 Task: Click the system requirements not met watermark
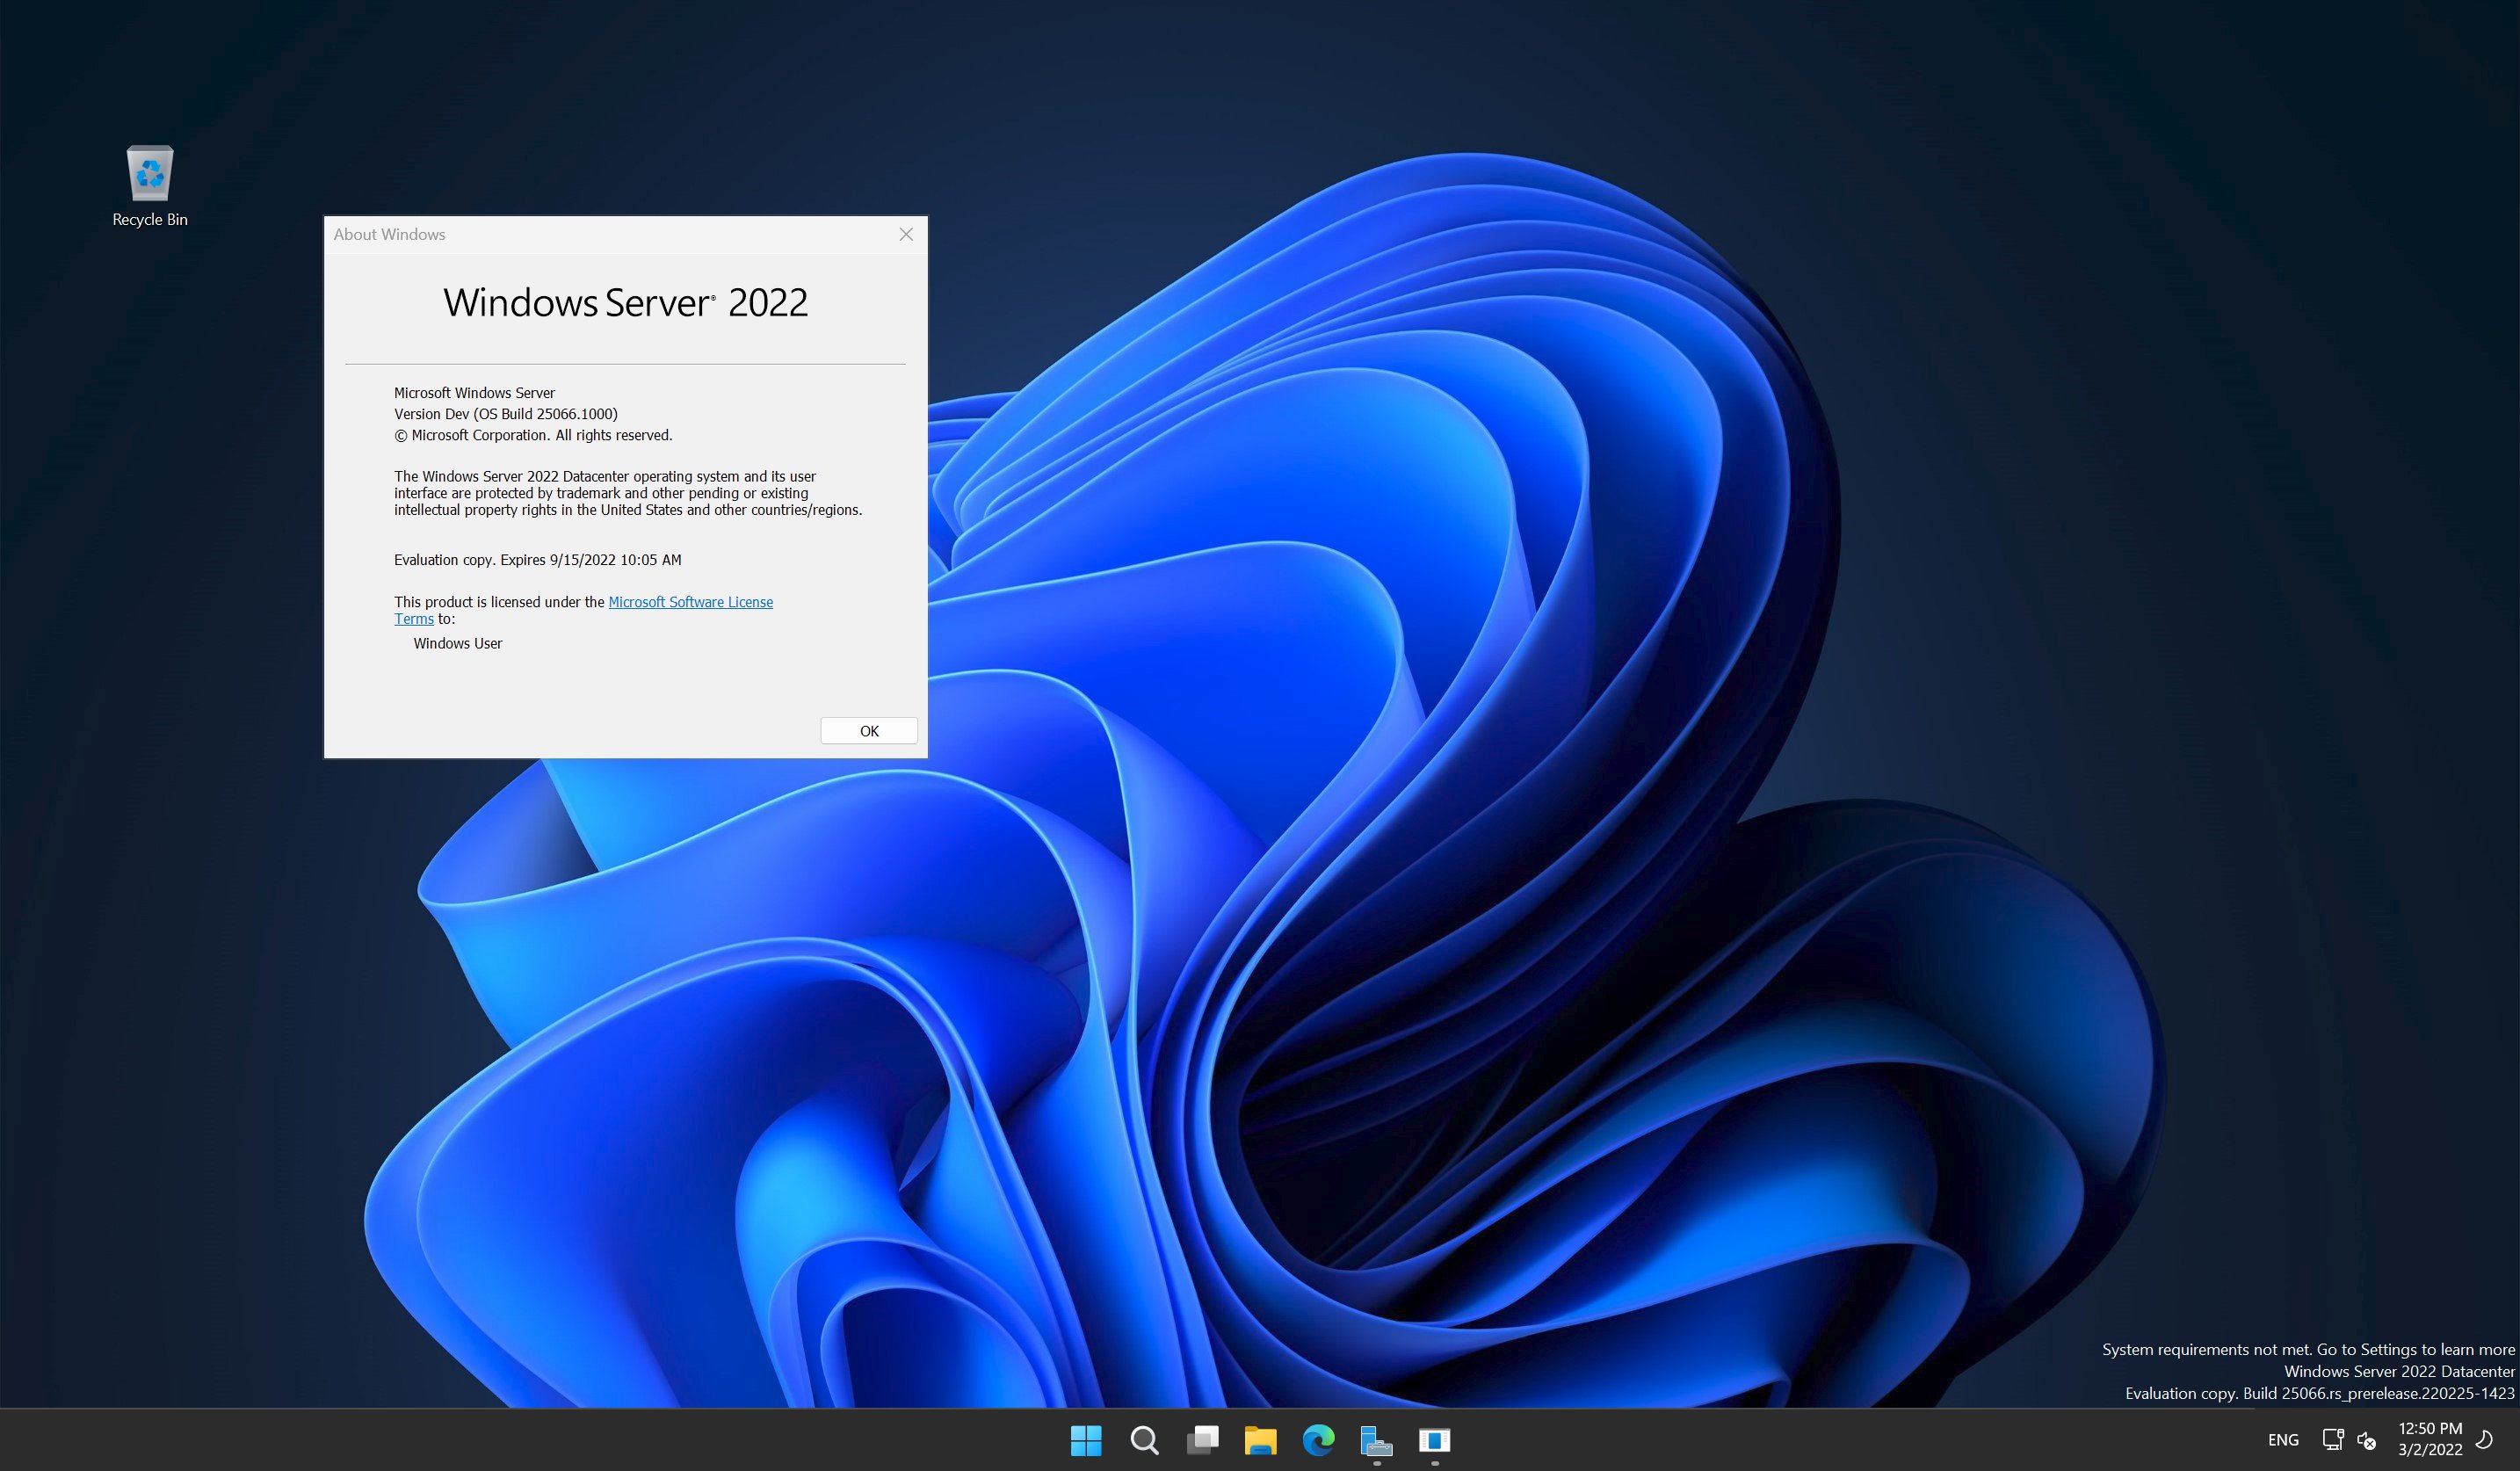pos(2308,1350)
